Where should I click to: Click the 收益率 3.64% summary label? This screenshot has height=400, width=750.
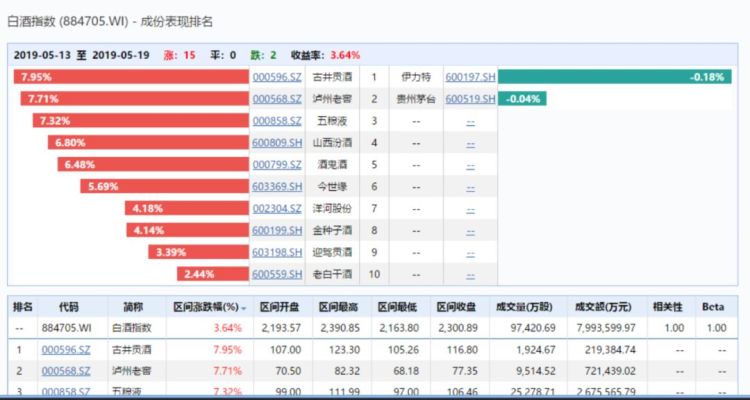point(325,55)
